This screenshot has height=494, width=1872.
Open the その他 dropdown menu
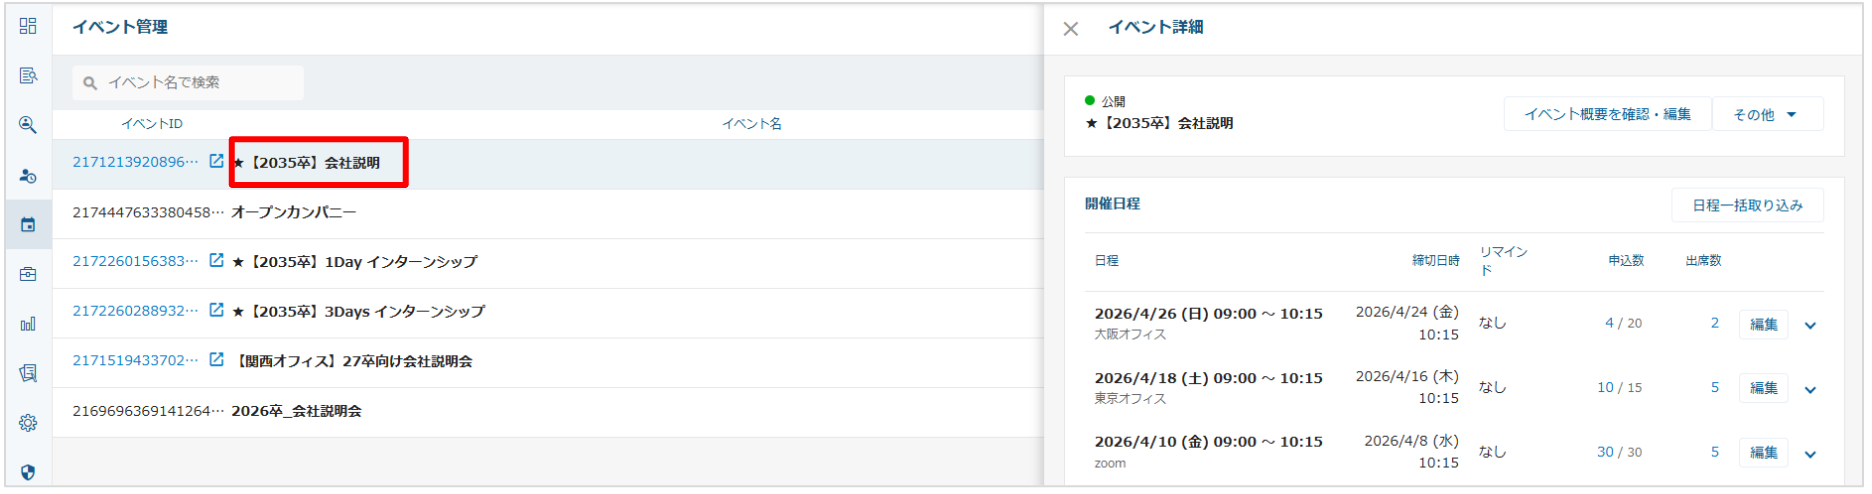1766,115
